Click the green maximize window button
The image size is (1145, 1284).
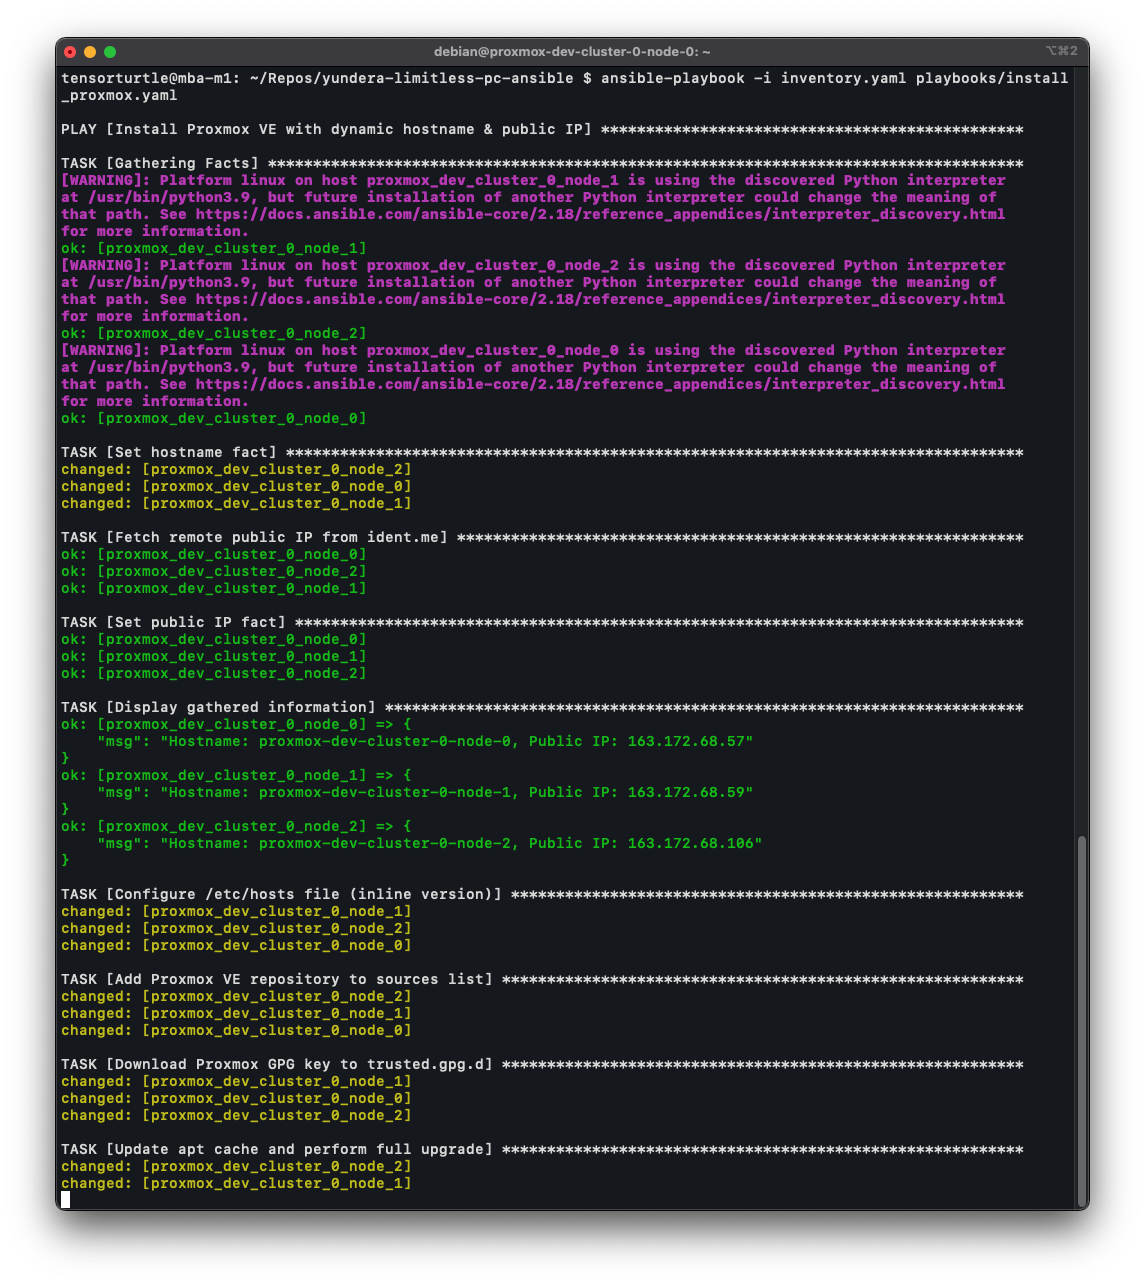[110, 52]
